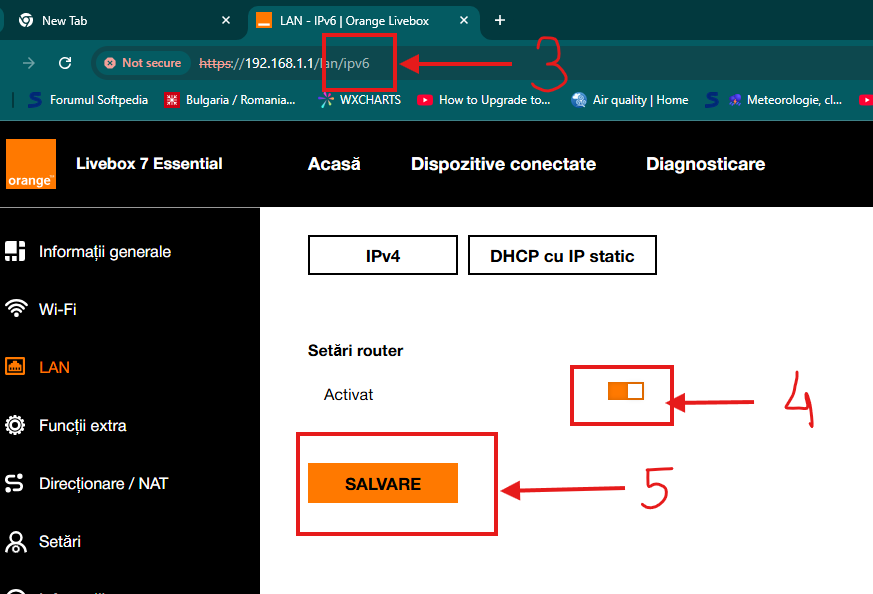Click the Direcționare / NAT icon

(x=14, y=483)
